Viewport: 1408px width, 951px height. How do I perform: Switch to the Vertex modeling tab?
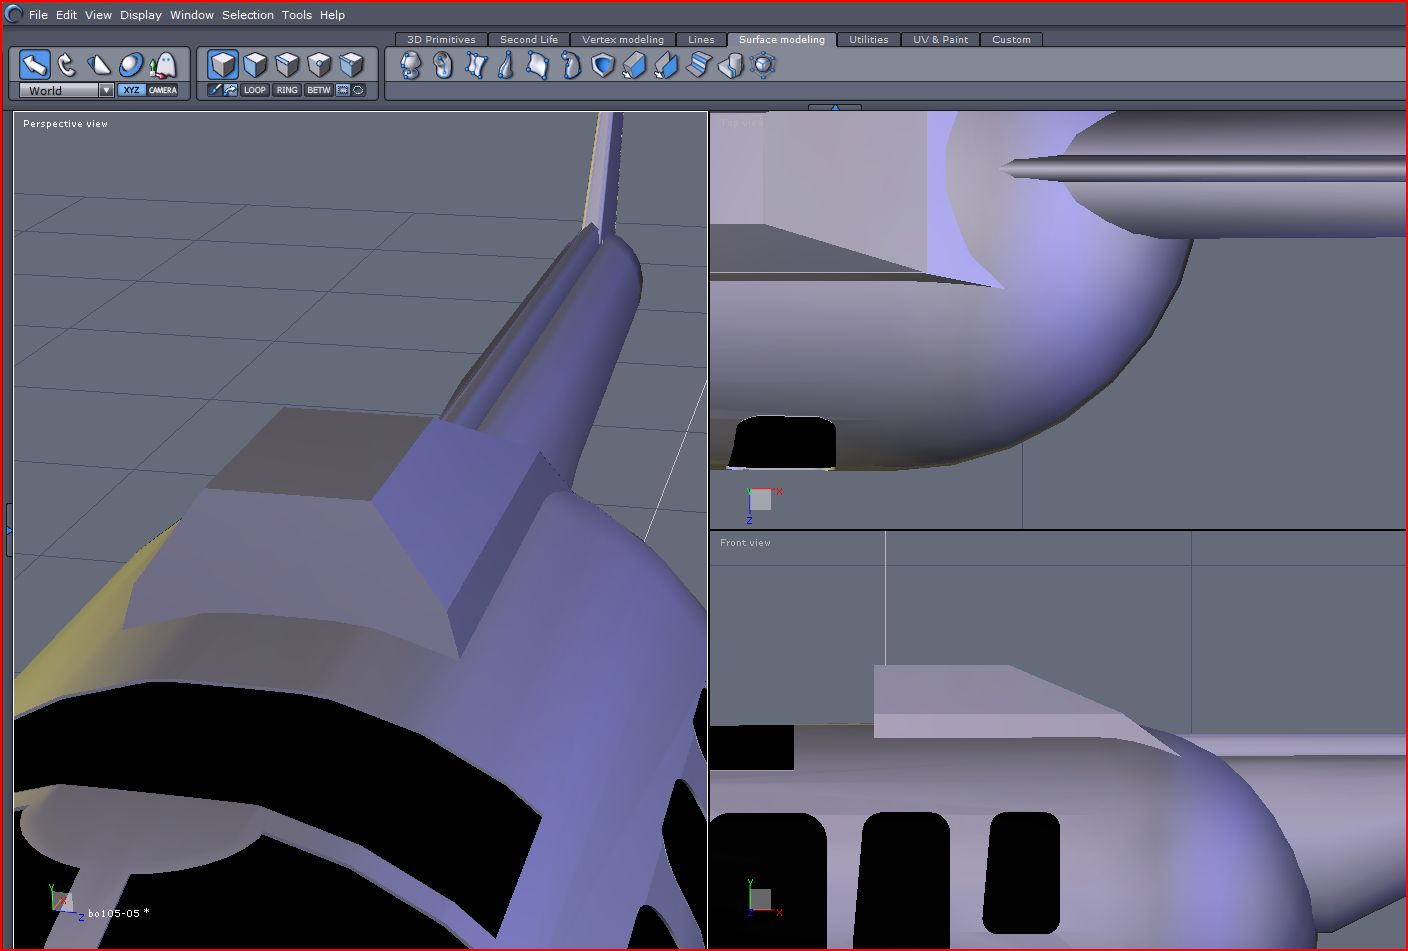pyautogui.click(x=623, y=39)
